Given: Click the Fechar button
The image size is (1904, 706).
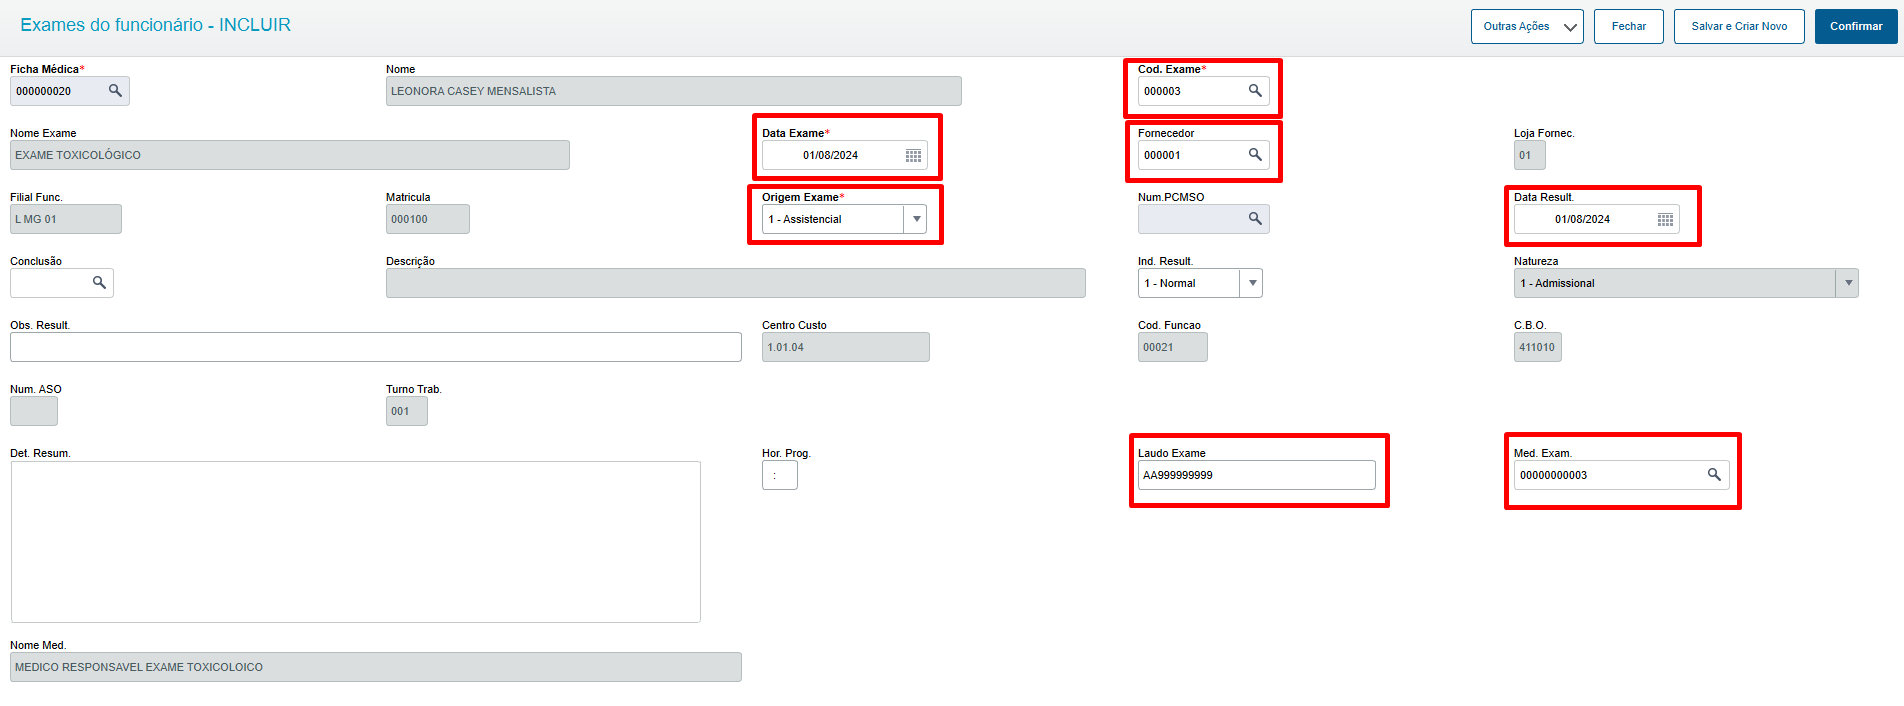Looking at the screenshot, I should (1628, 27).
